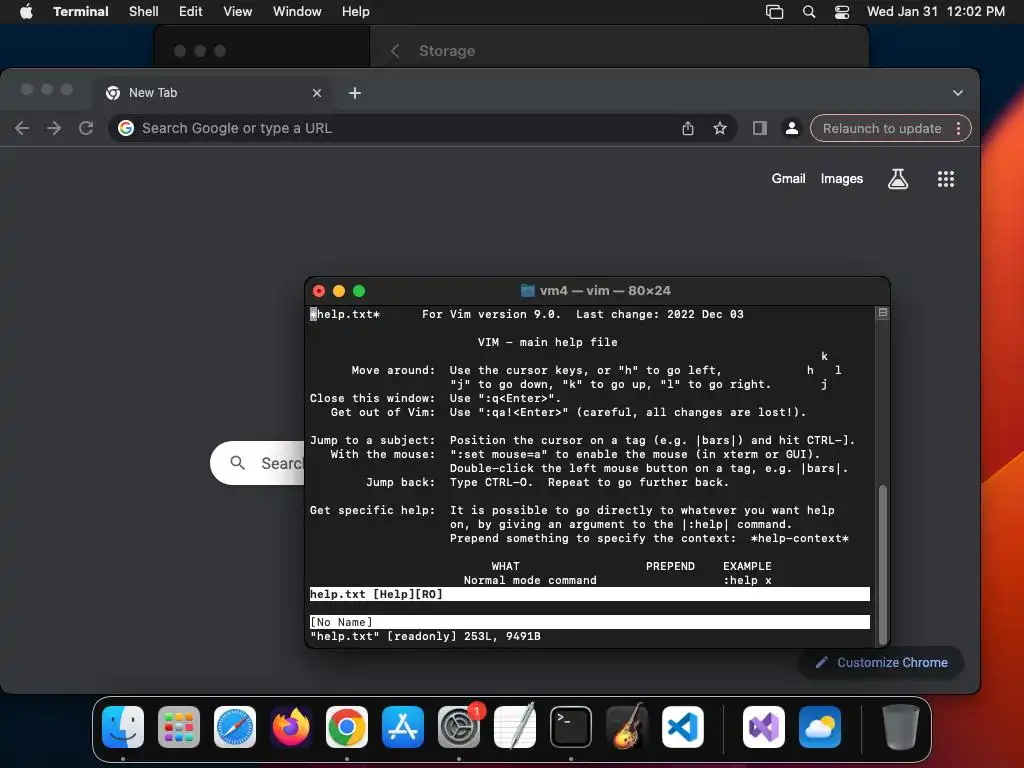This screenshot has width=1024, height=768.
Task: Click the "VIM - main help file" line
Action: point(547,342)
